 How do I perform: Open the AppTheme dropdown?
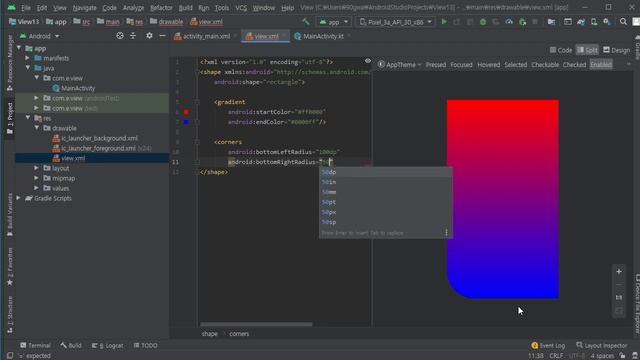tap(400, 64)
